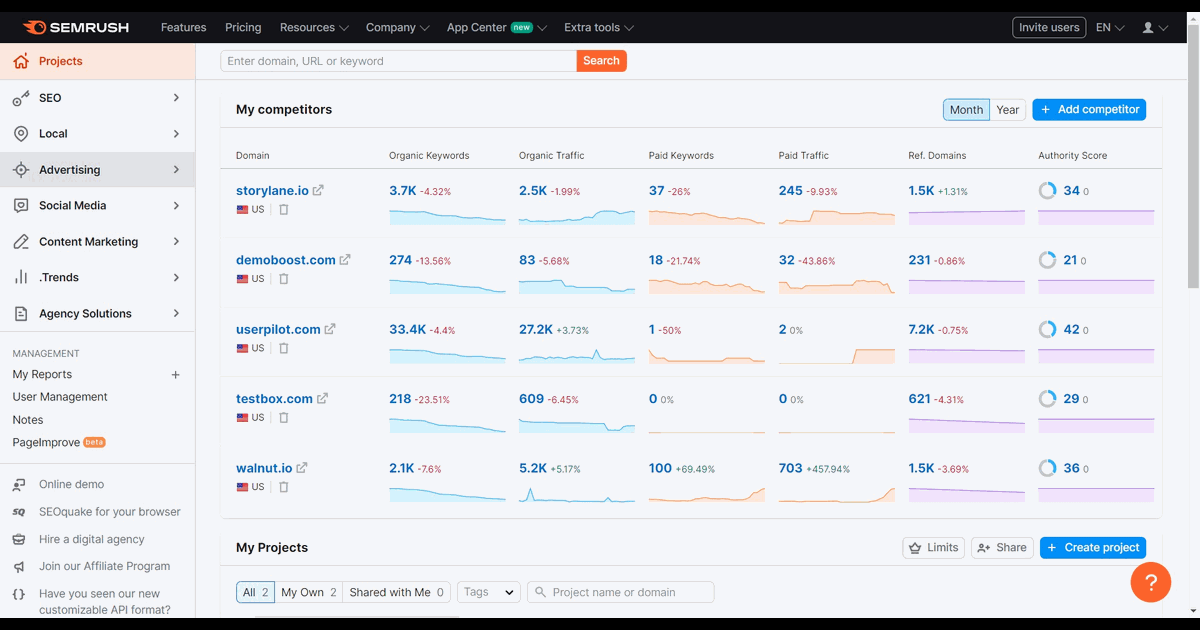Open the Notes sidebar link
This screenshot has width=1200, height=630.
click(28, 420)
